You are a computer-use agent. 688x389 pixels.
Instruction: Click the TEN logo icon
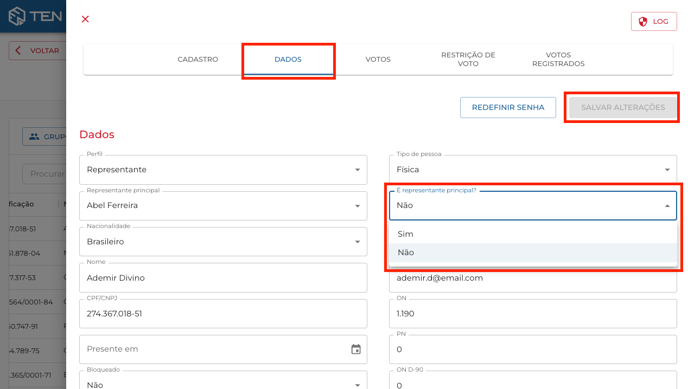click(x=17, y=16)
